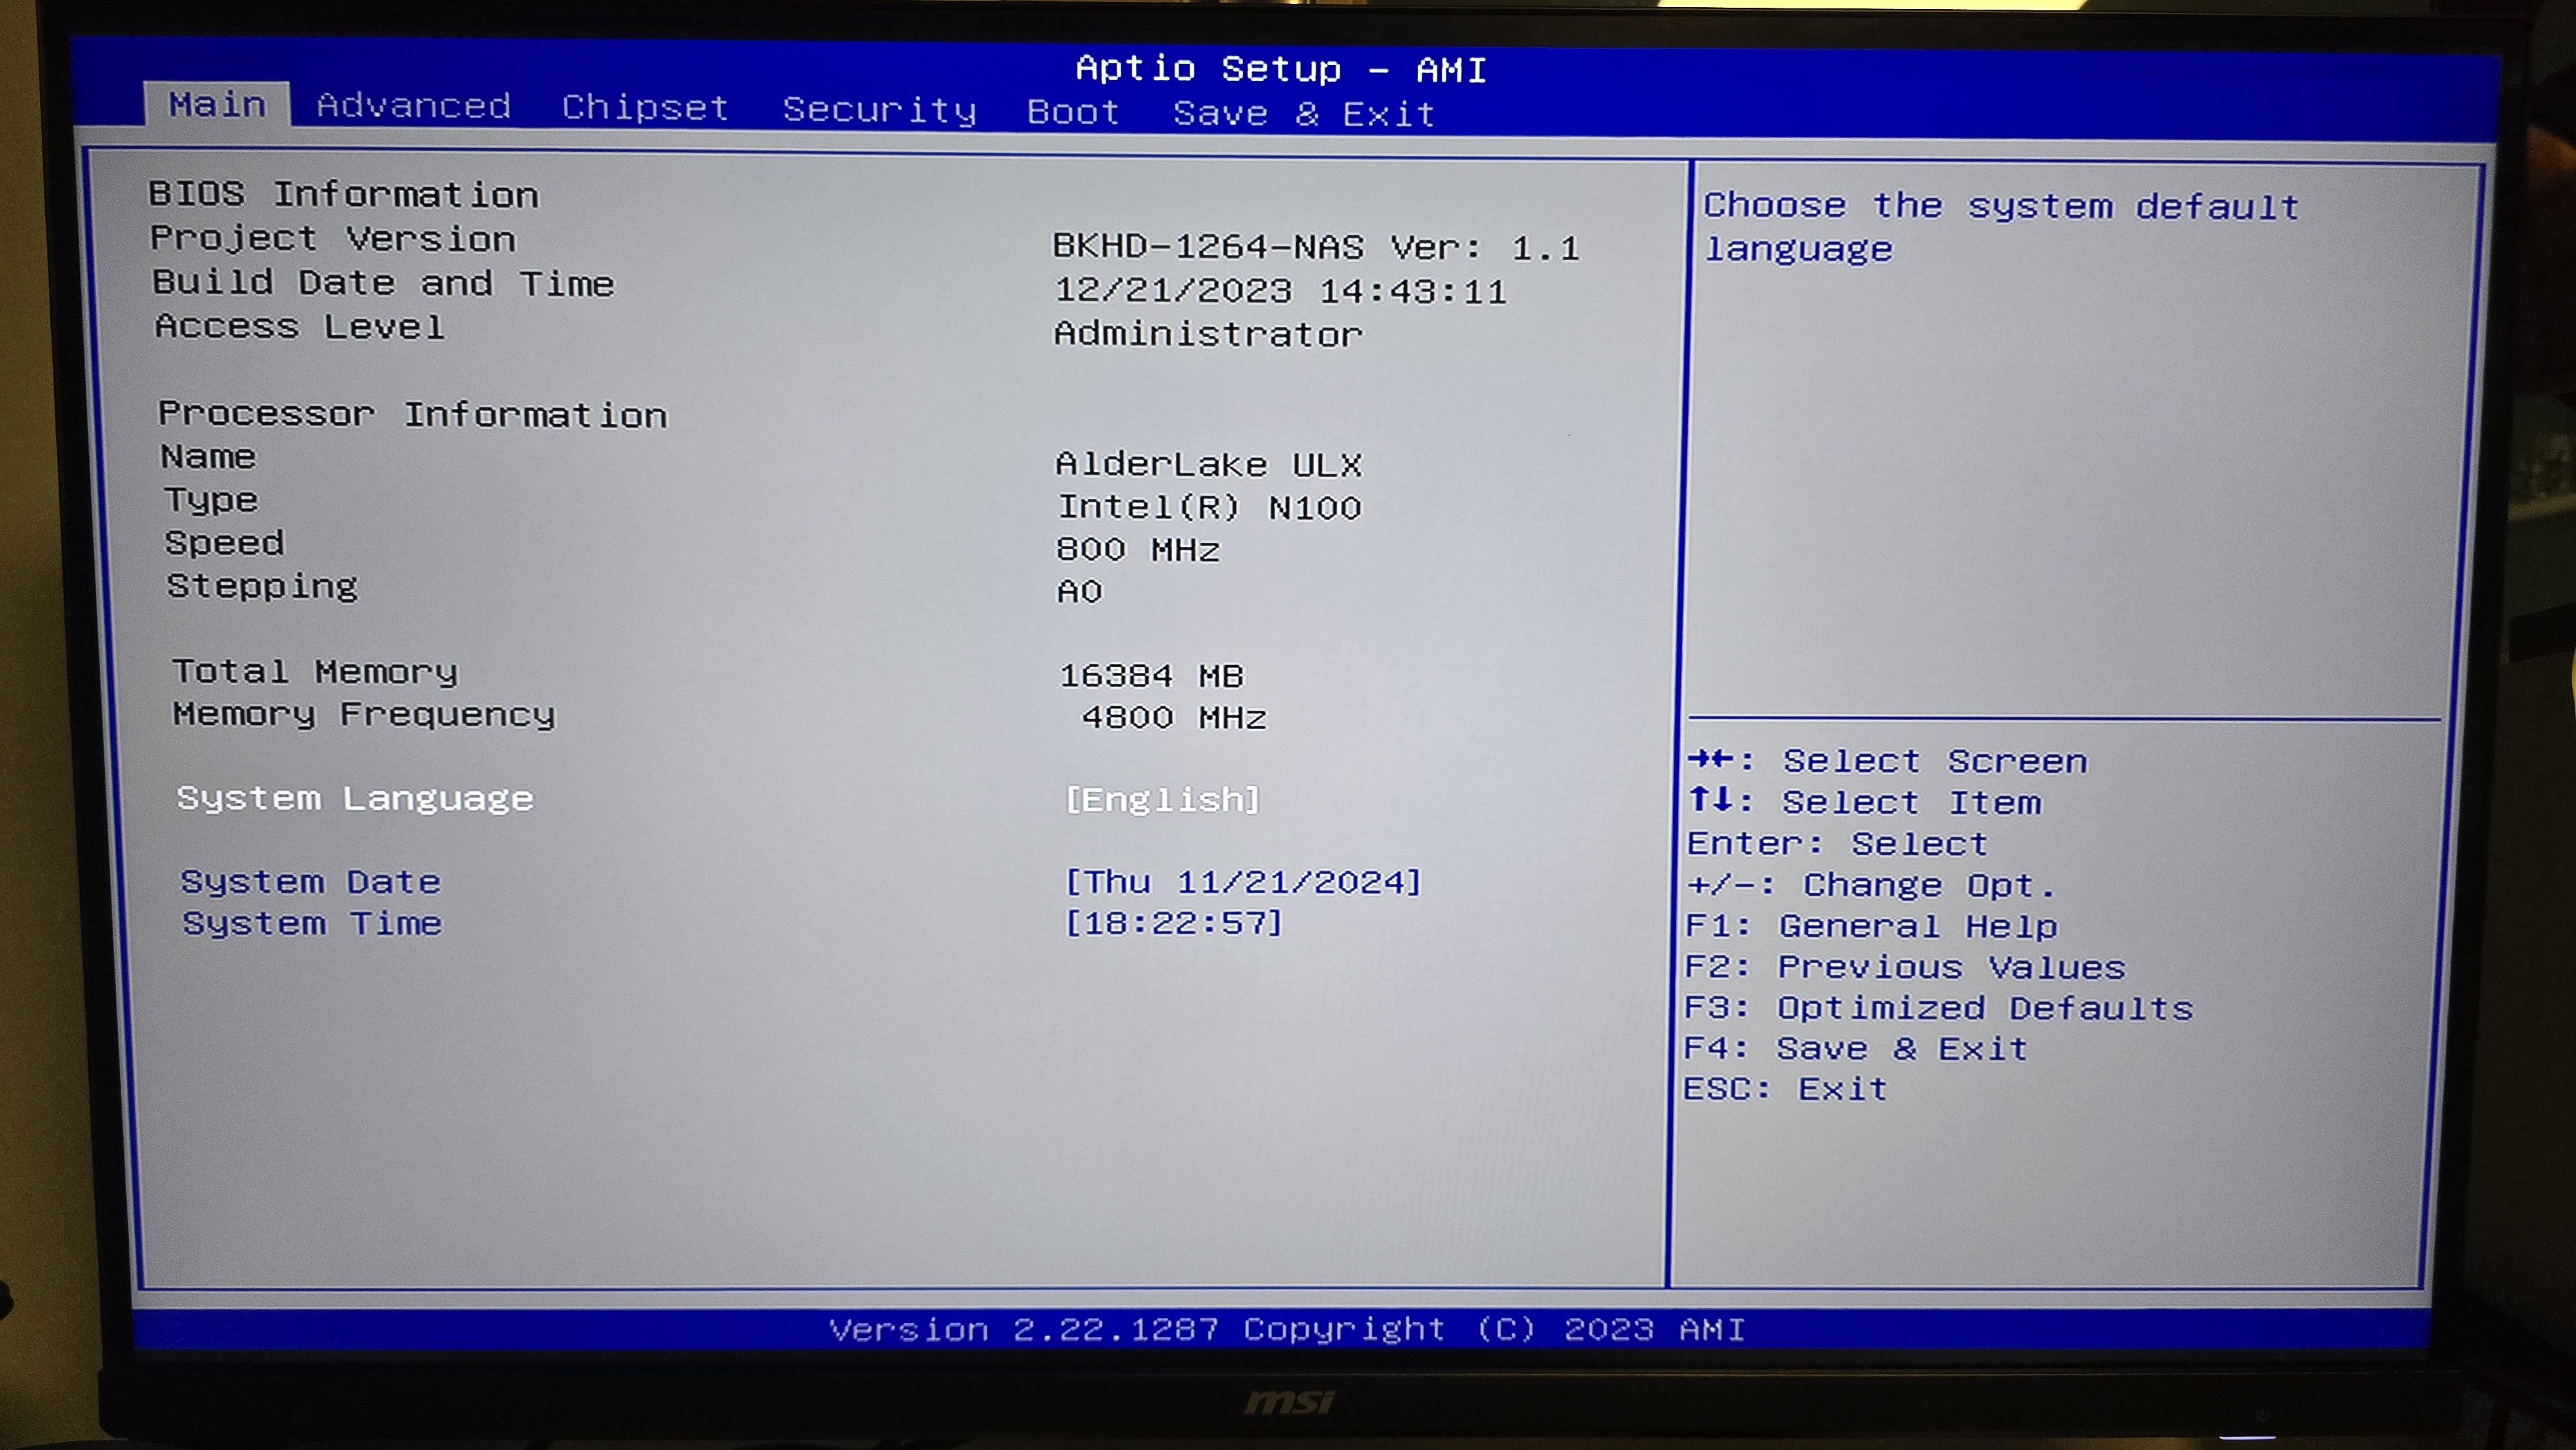Click the F3: Optimized Defaults hint
Image resolution: width=2576 pixels, height=1450 pixels.
[1938, 1008]
